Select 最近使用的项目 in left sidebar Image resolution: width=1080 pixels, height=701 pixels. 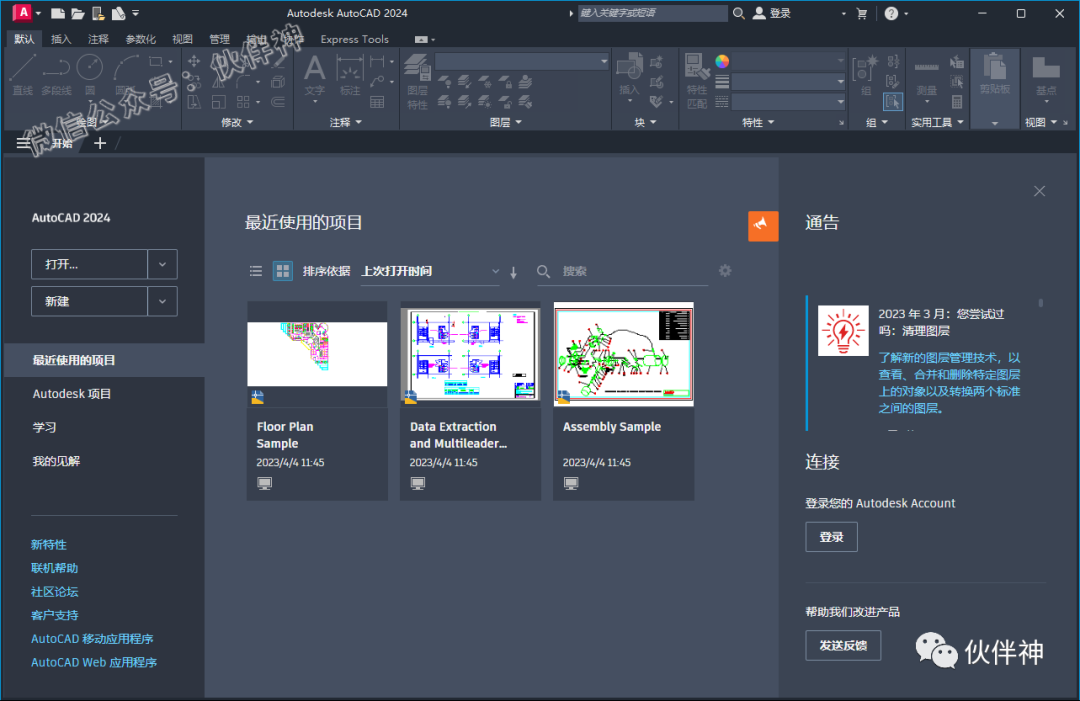click(x=104, y=360)
